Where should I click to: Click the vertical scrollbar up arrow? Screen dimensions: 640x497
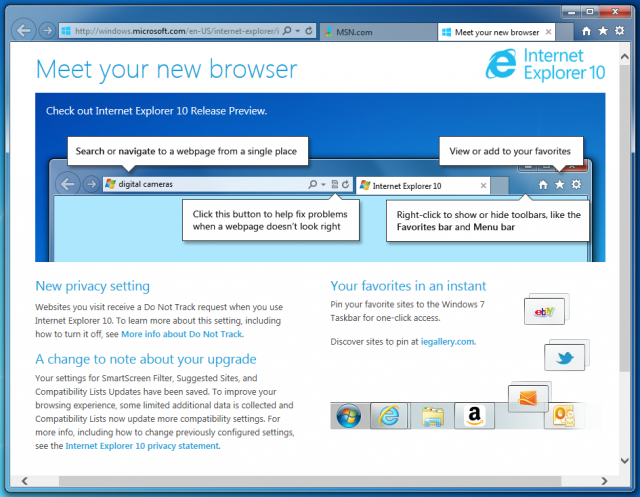[624, 57]
